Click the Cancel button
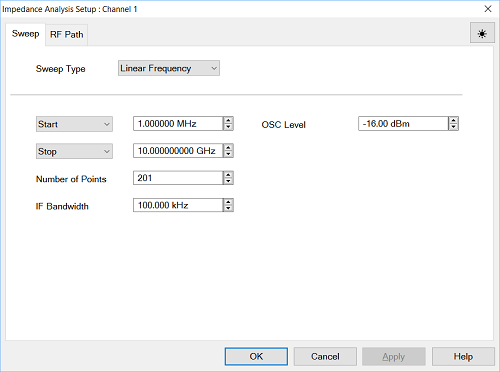Screen dimensions: 500x372 pos(325,356)
